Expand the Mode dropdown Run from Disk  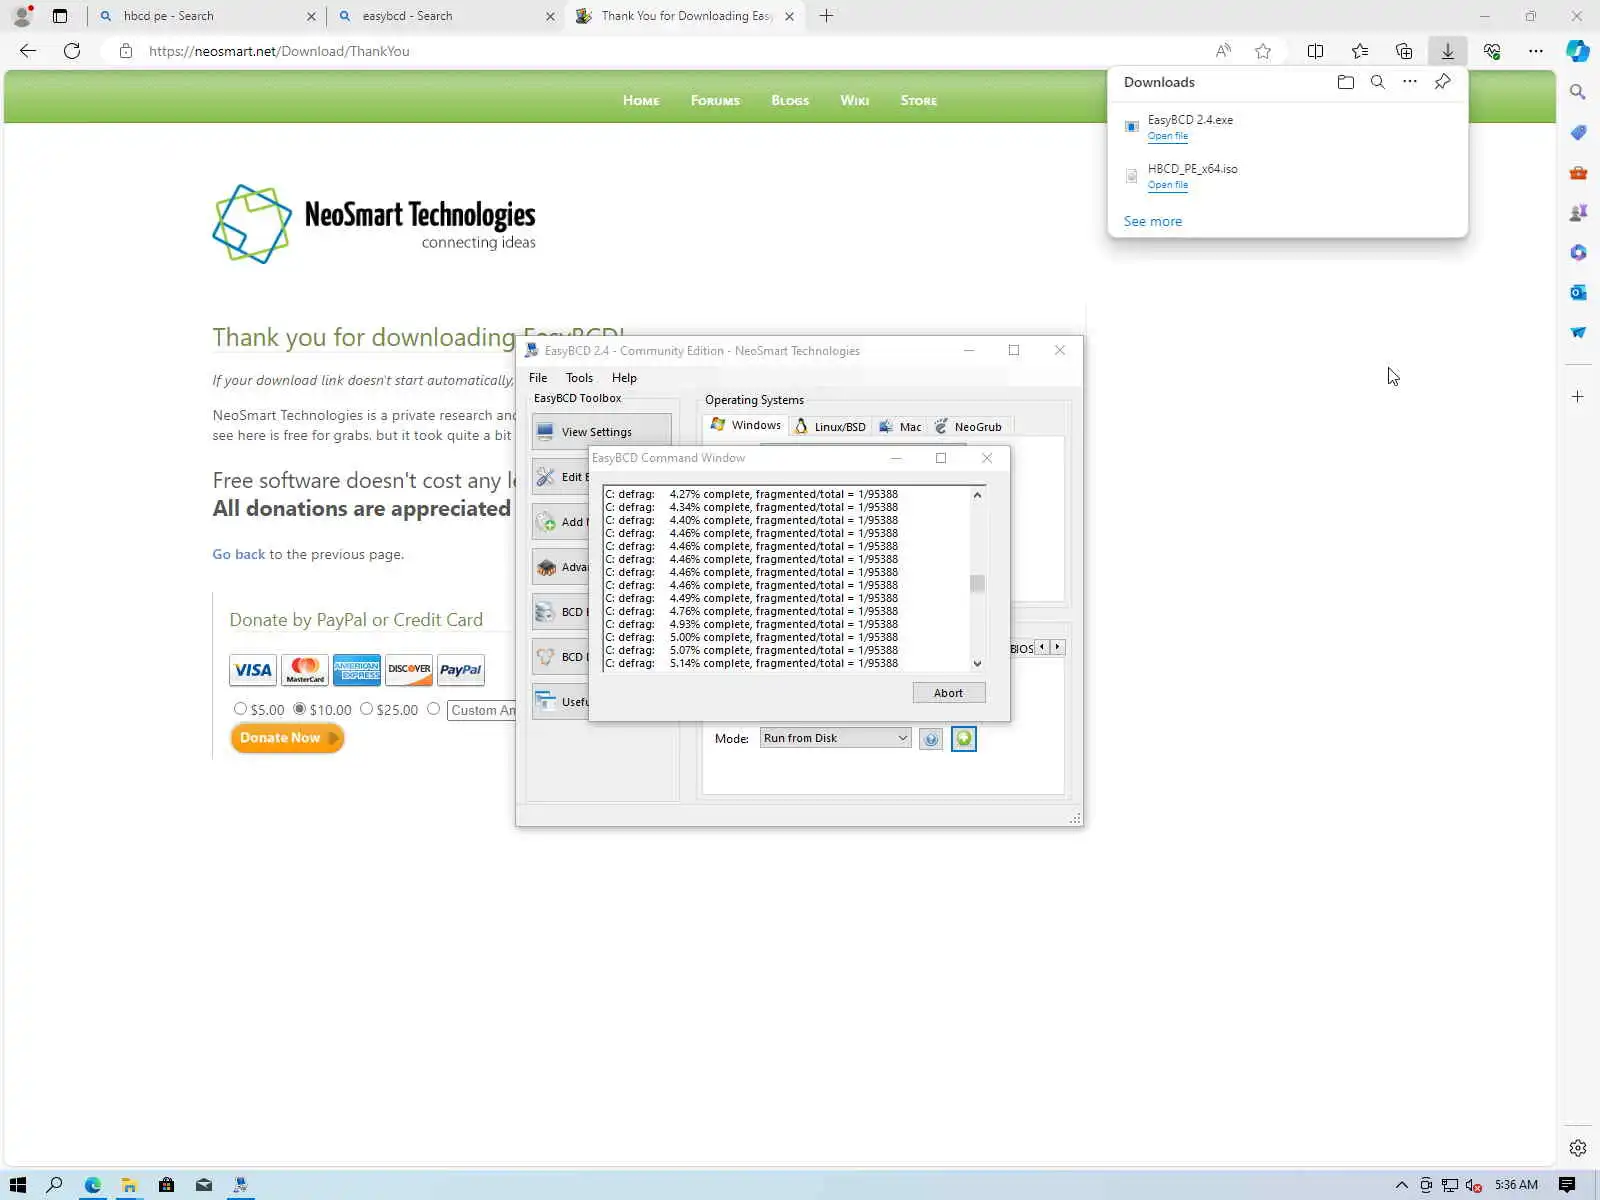(835, 738)
